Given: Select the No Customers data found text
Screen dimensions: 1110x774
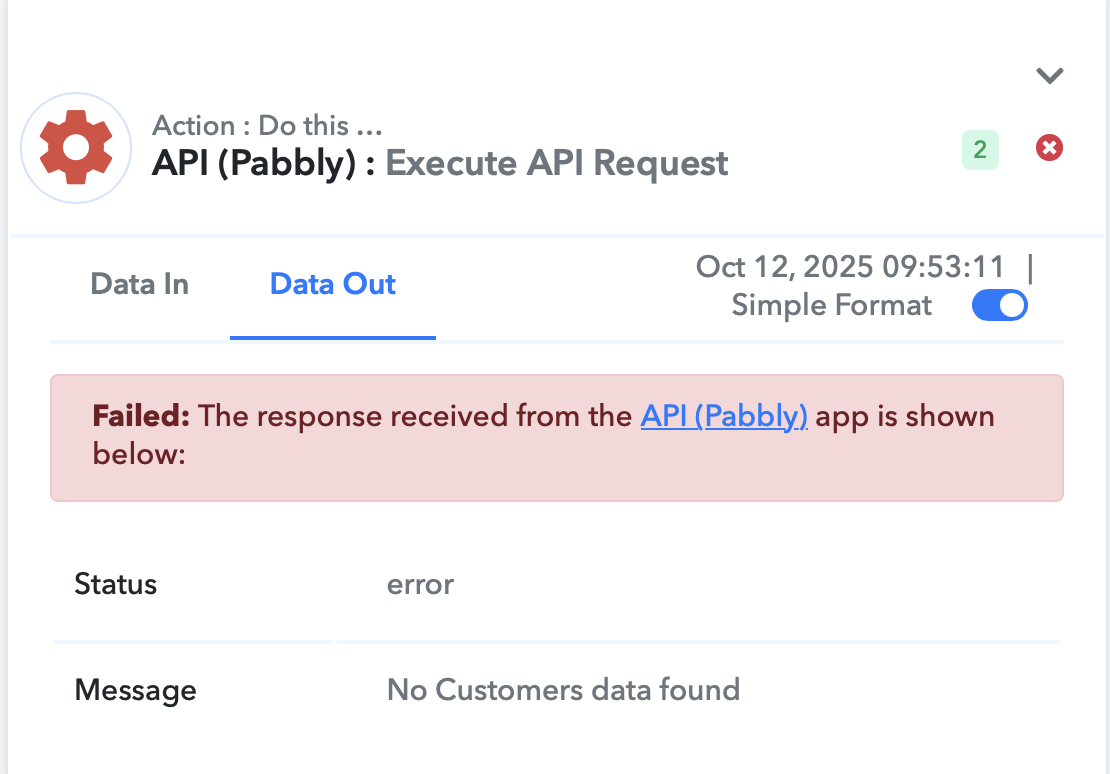Looking at the screenshot, I should tap(563, 690).
